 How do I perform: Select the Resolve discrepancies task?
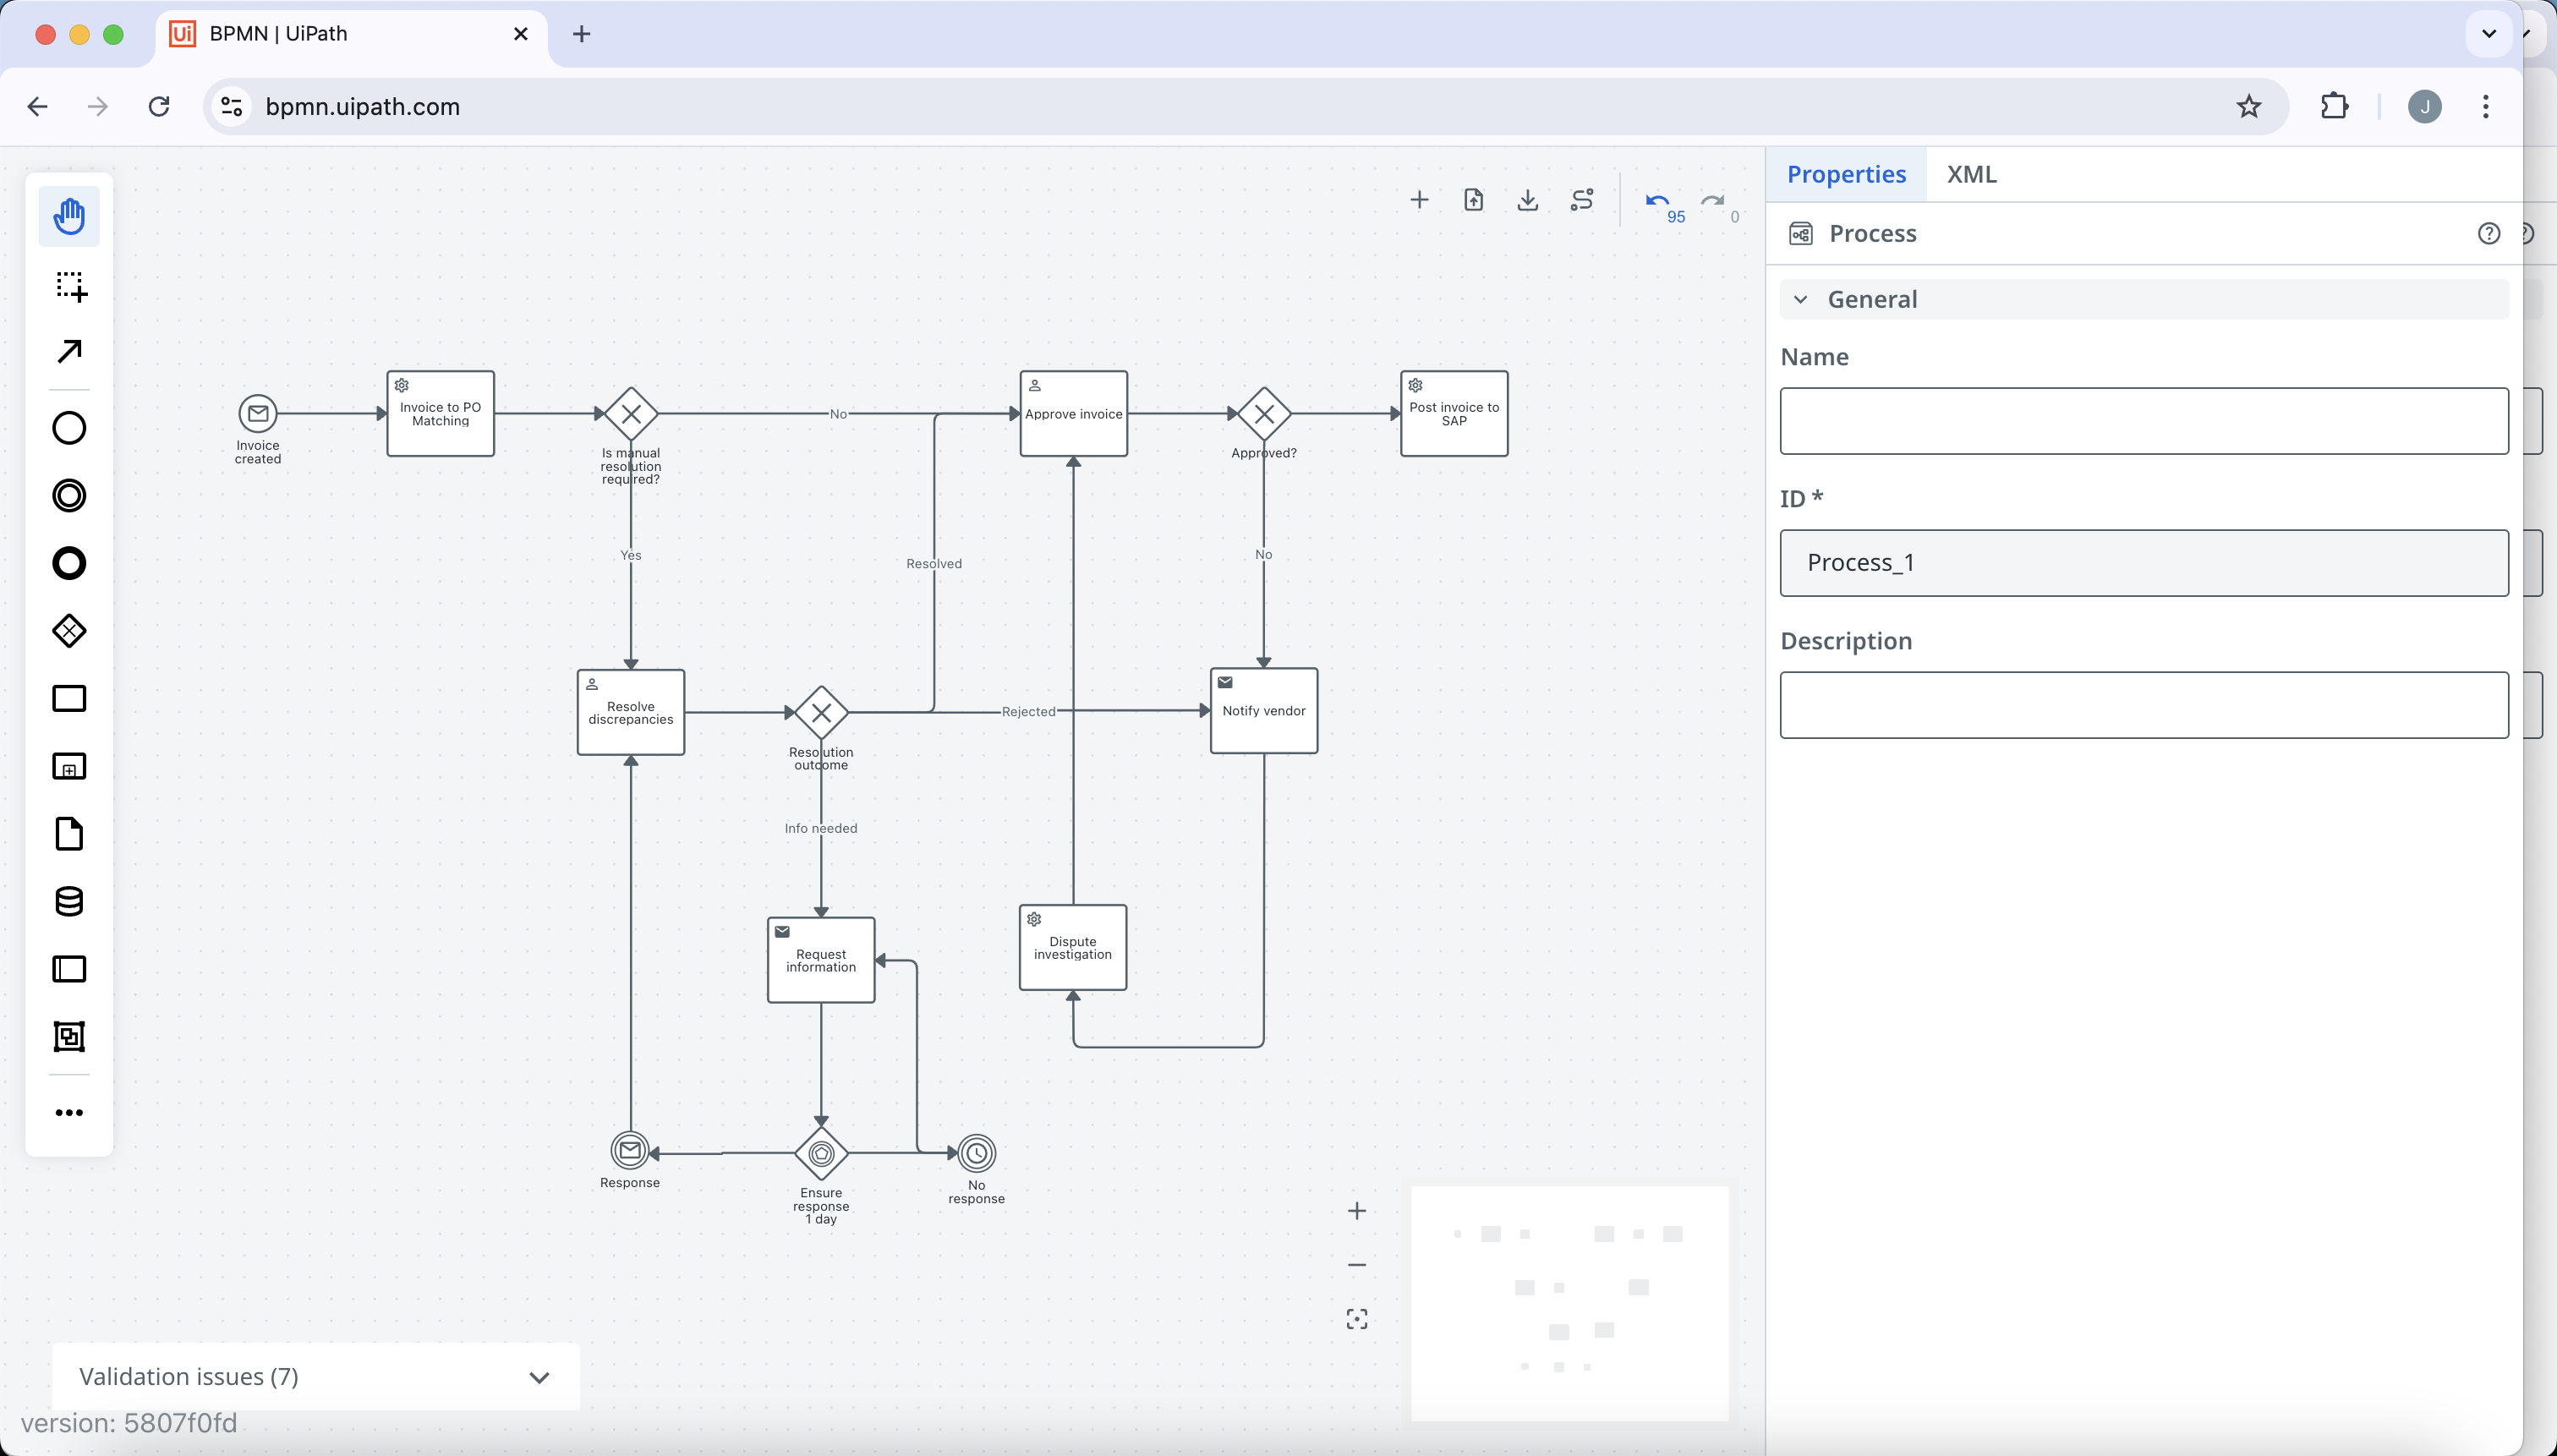pyautogui.click(x=631, y=712)
